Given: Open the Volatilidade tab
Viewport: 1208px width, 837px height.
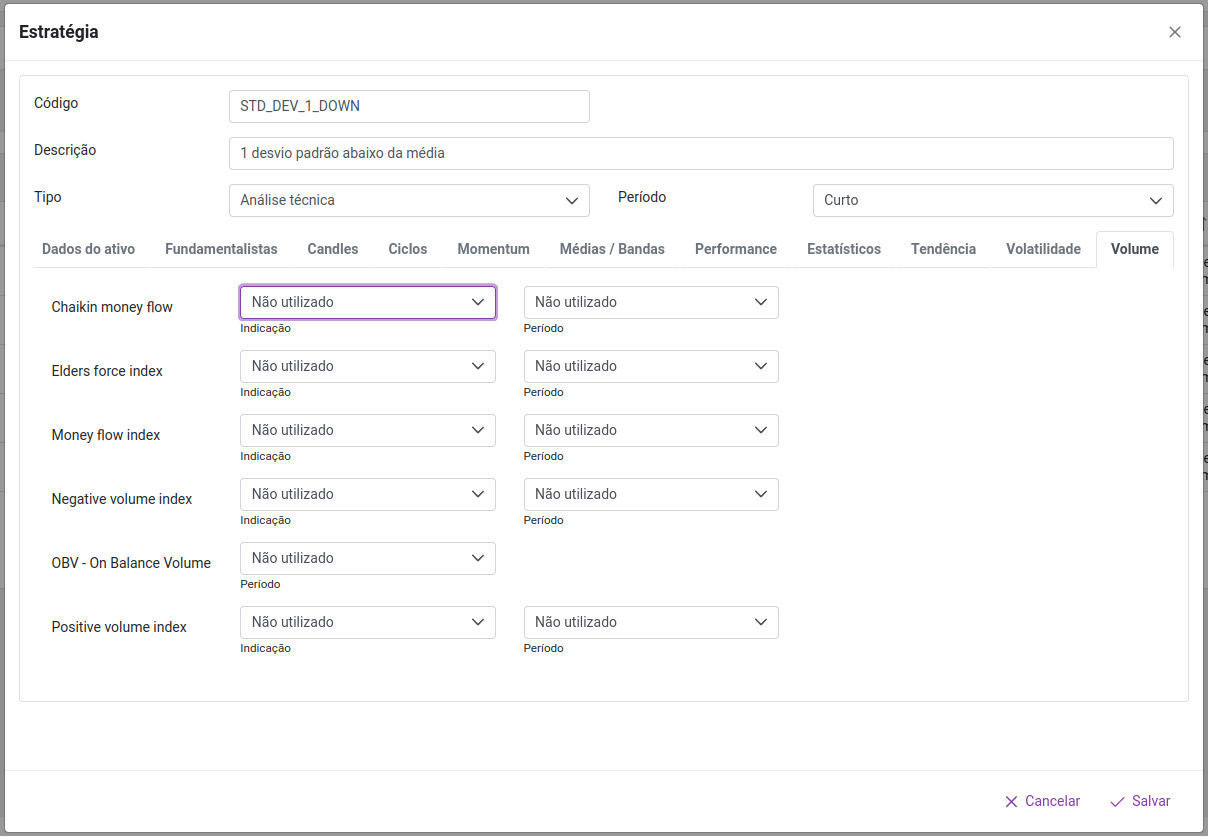Looking at the screenshot, I should pyautogui.click(x=1043, y=249).
